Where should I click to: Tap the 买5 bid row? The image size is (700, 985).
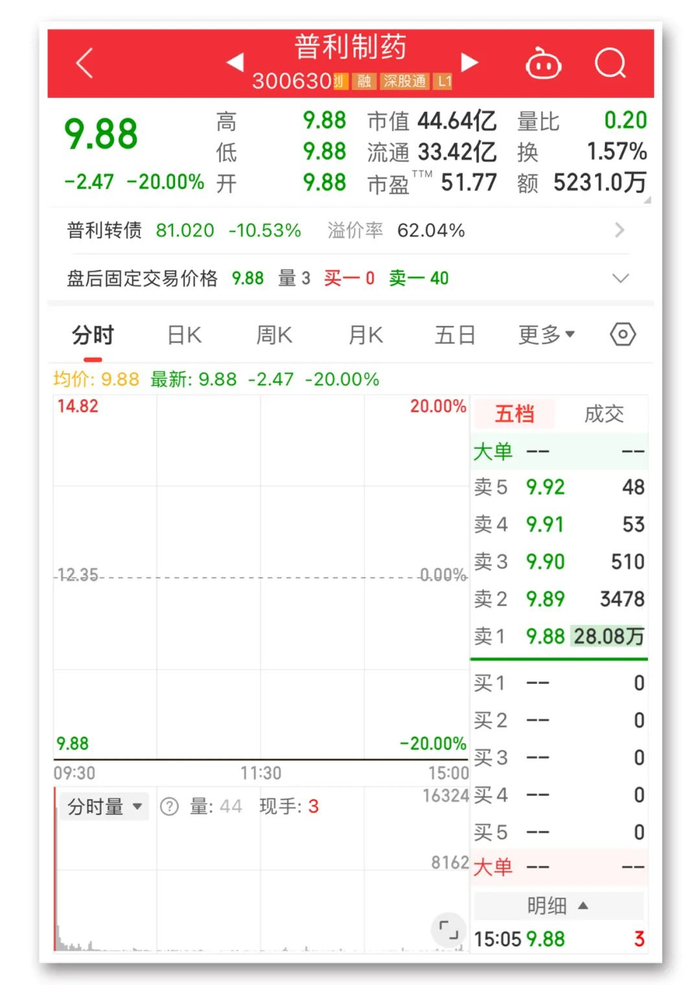click(x=559, y=832)
